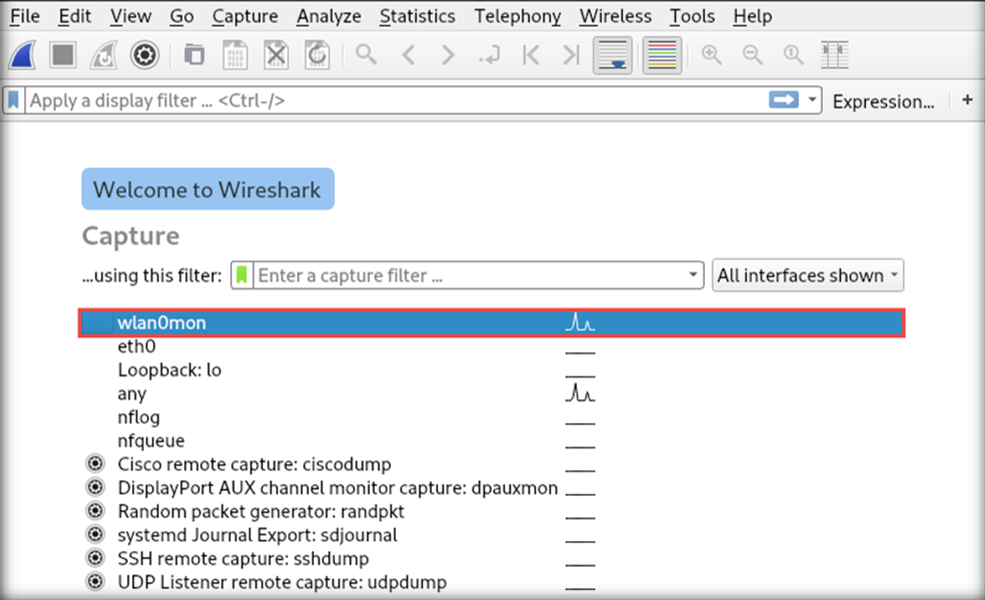Select Cisco remote capture: ciscodump row
This screenshot has width=985, height=600.
(492, 464)
